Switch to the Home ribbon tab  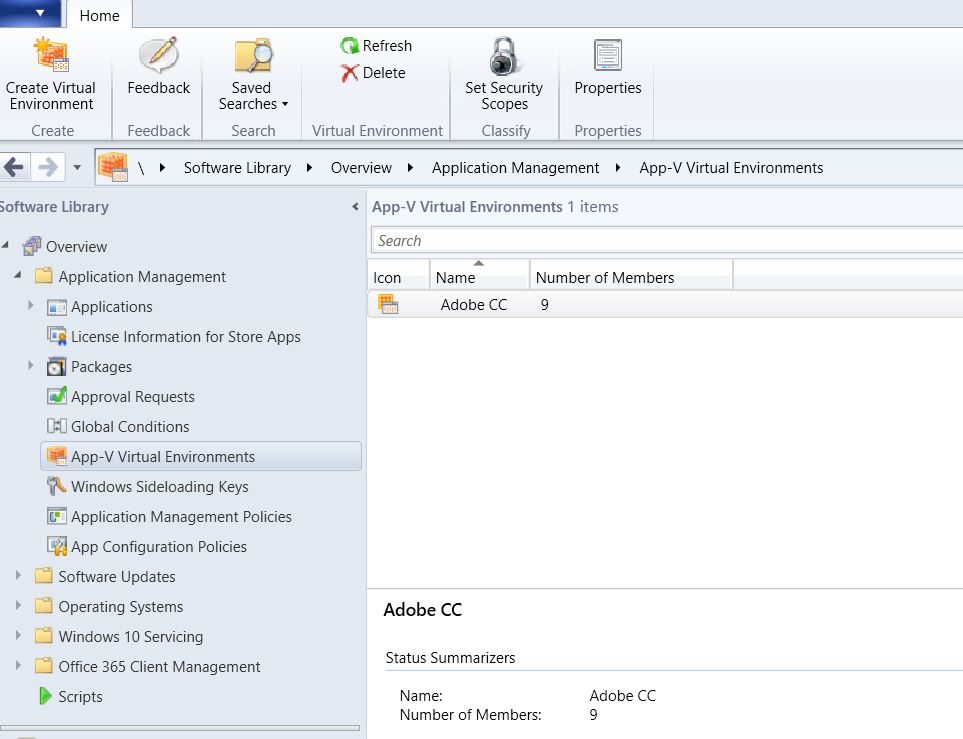[x=98, y=15]
